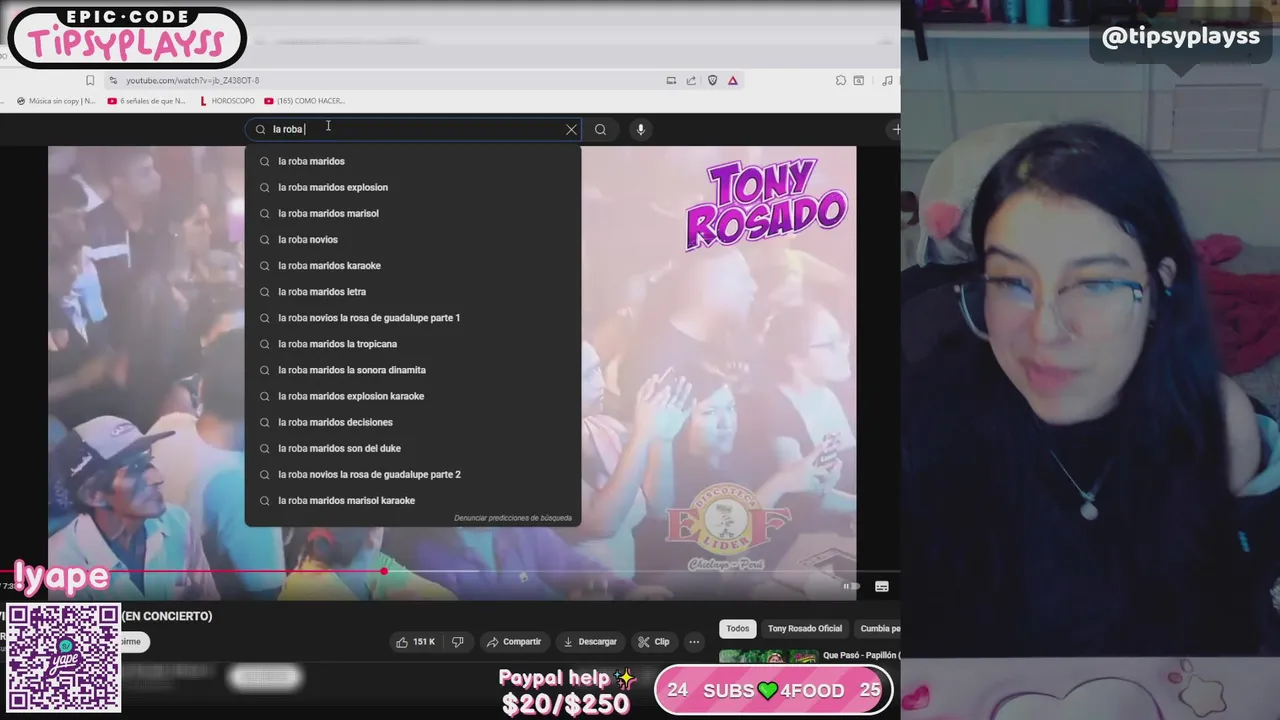This screenshot has height=720, width=1280.
Task: Click inside the 'la roba' search field
Action: pyautogui.click(x=412, y=129)
